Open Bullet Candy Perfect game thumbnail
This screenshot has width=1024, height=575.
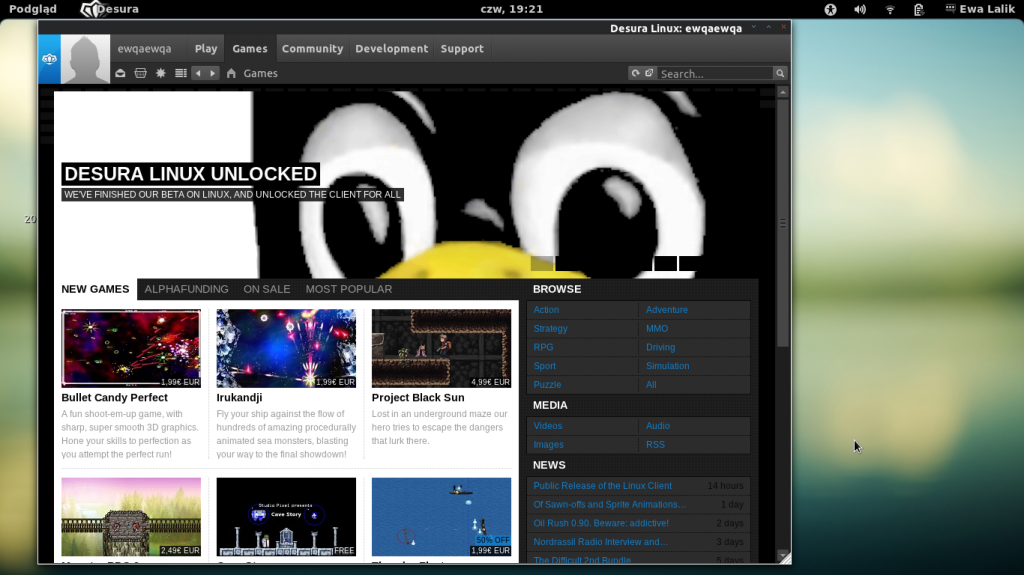tap(131, 348)
